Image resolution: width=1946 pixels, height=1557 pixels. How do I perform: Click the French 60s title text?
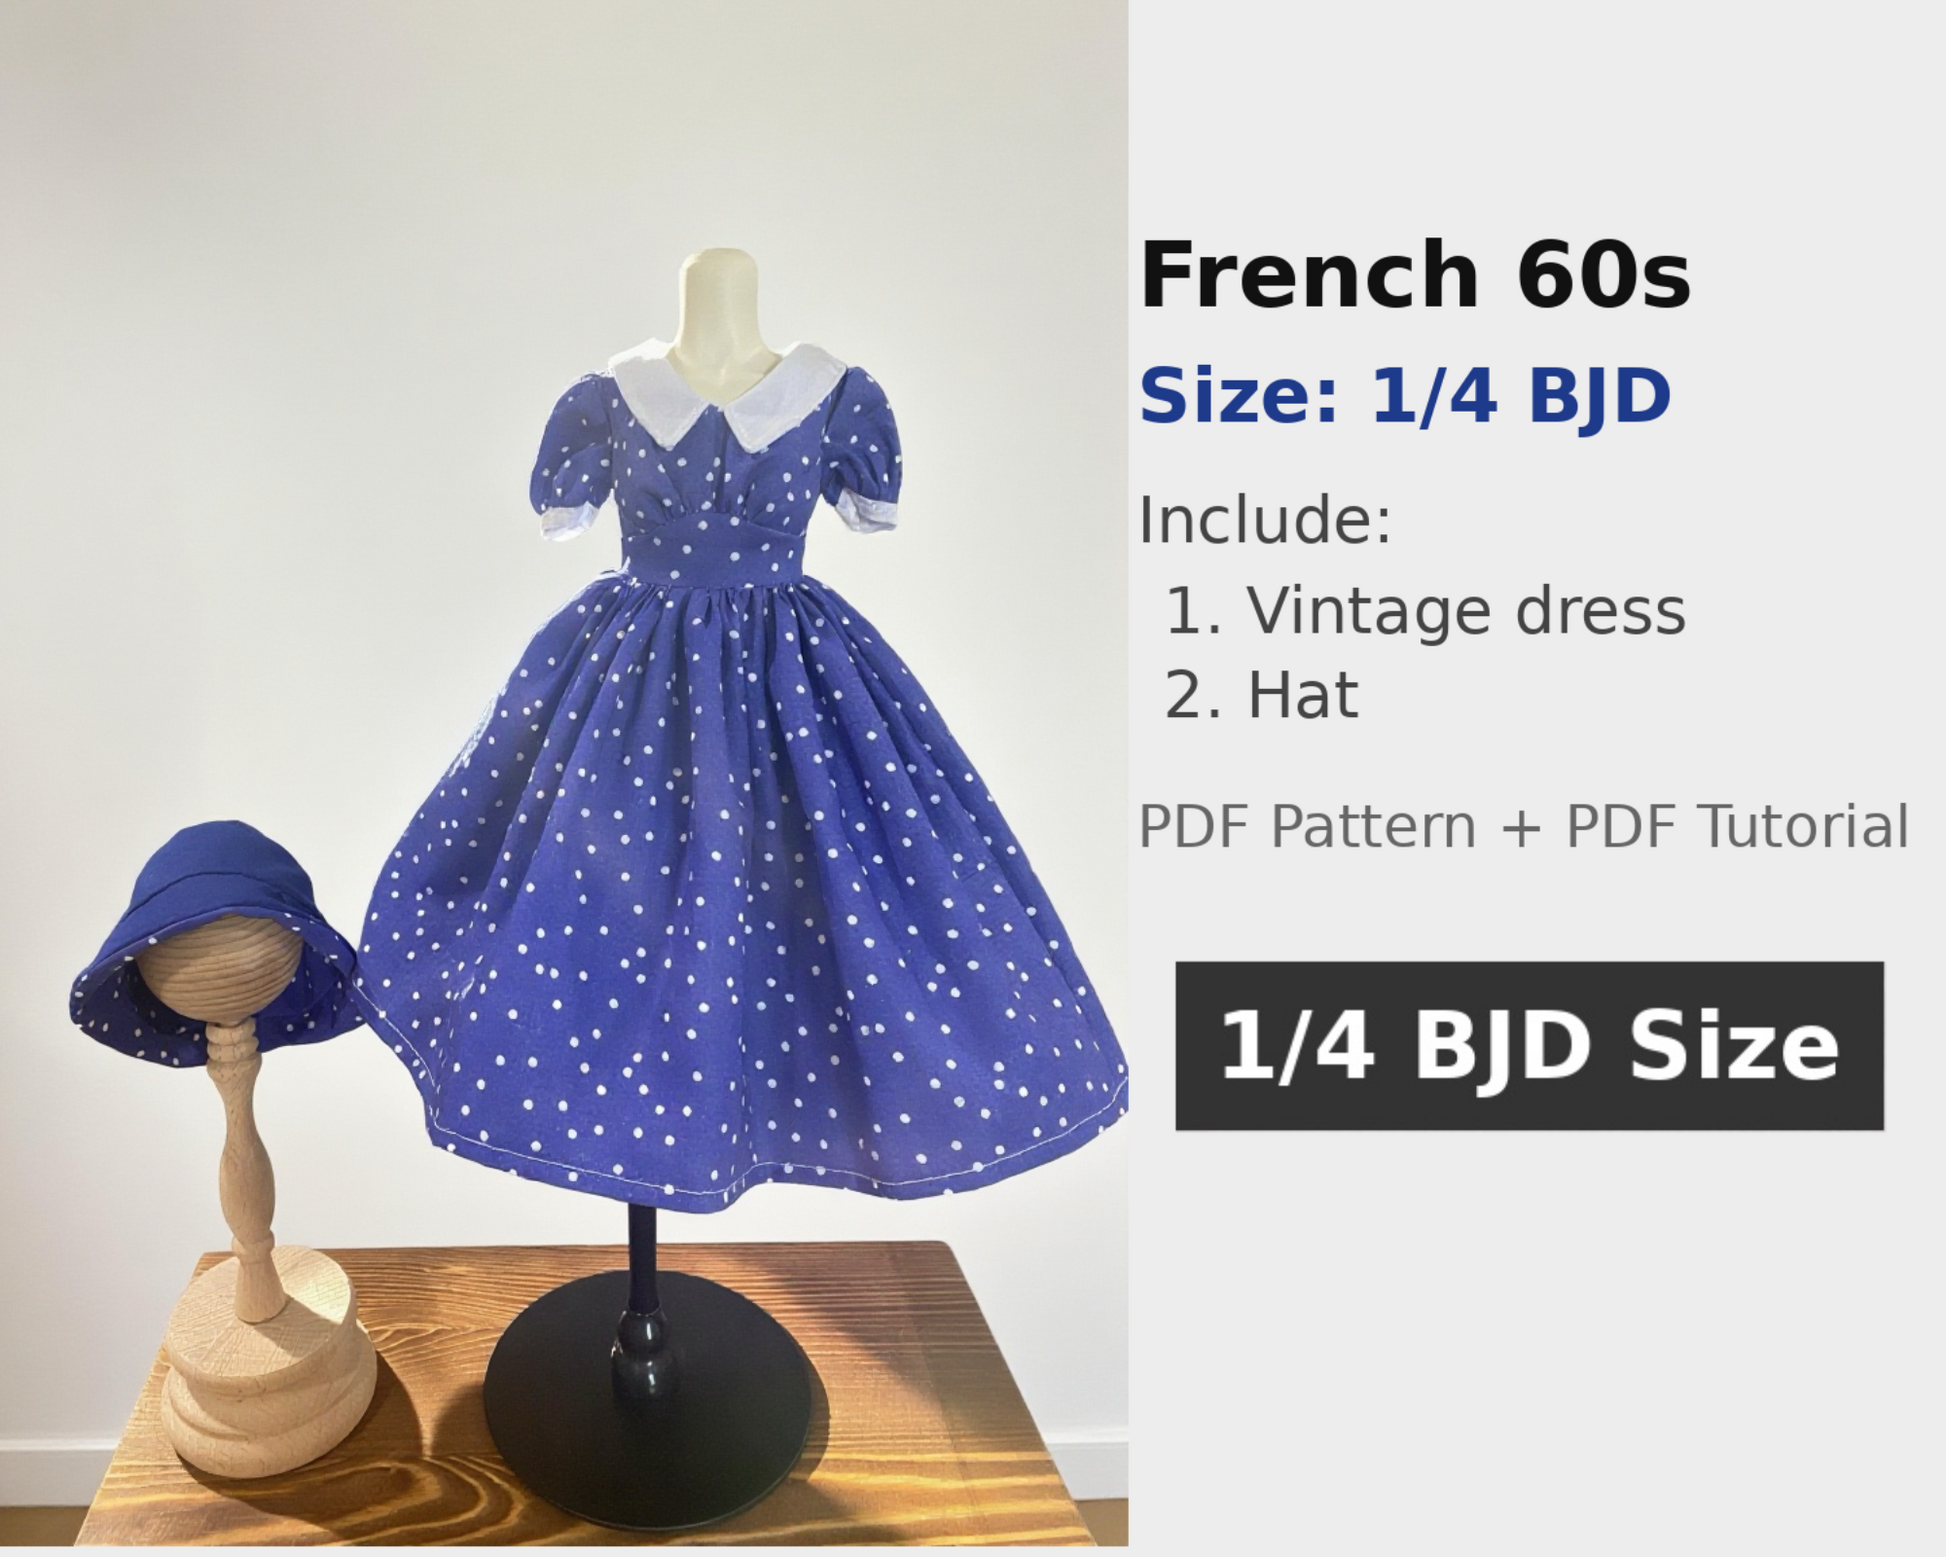[x=1415, y=275]
